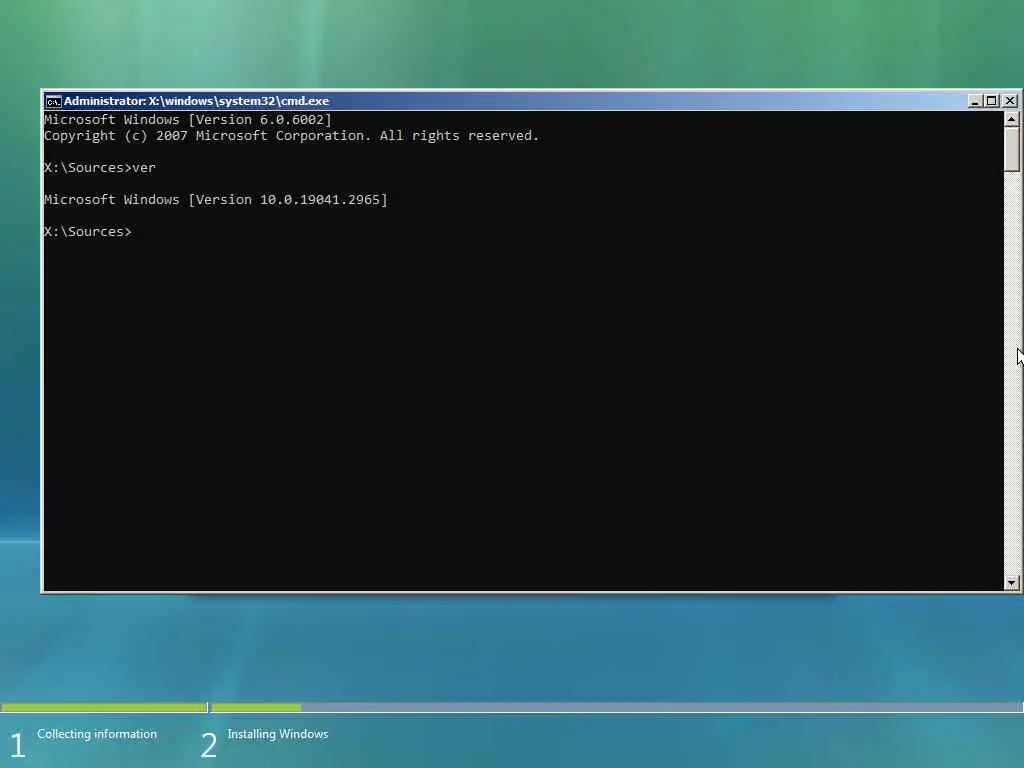The width and height of the screenshot is (1024, 768).
Task: Minimize the Administrator cmd.exe window
Action: point(974,101)
